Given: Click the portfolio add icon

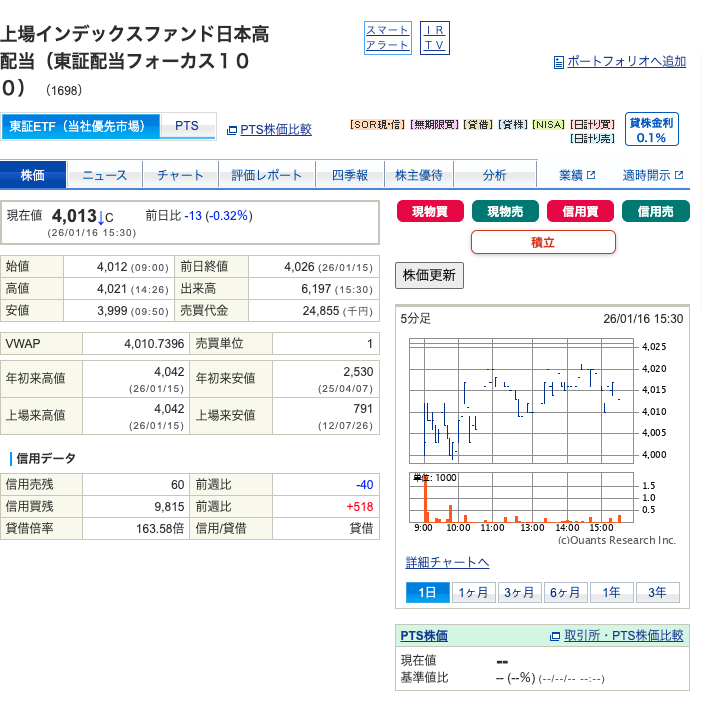Looking at the screenshot, I should point(559,62).
